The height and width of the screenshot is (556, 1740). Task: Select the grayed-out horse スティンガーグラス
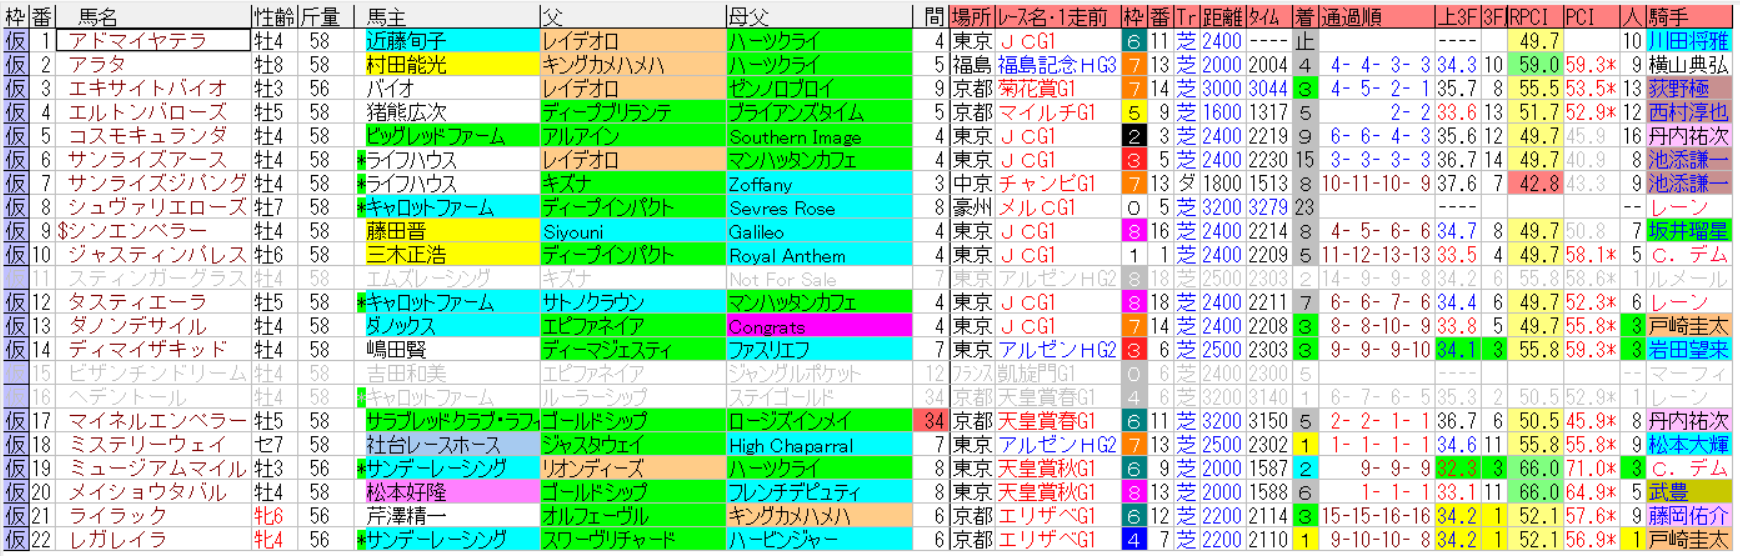pyautogui.click(x=155, y=279)
